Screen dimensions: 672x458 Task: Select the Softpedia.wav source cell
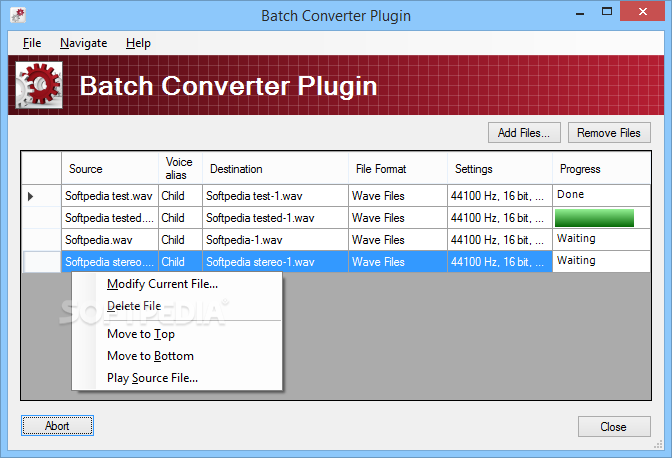tap(110, 239)
